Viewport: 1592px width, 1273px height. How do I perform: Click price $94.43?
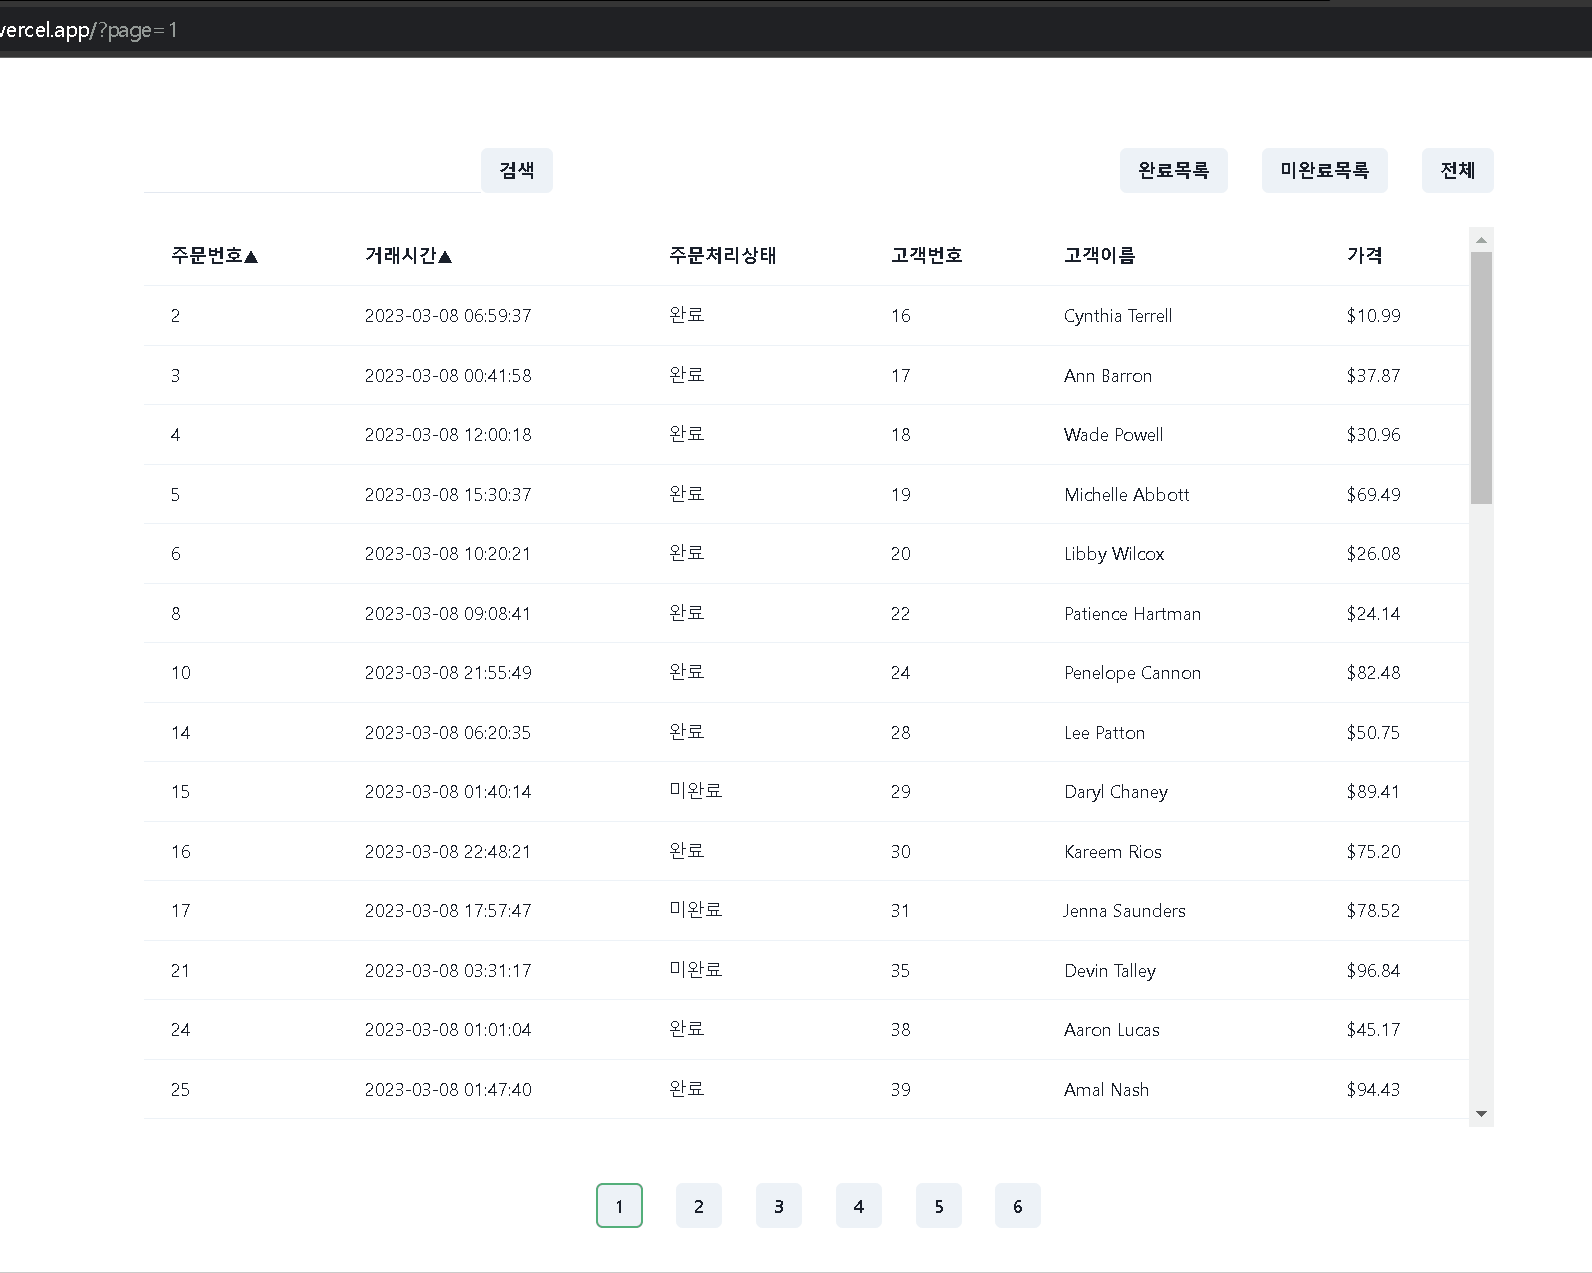tap(1373, 1090)
